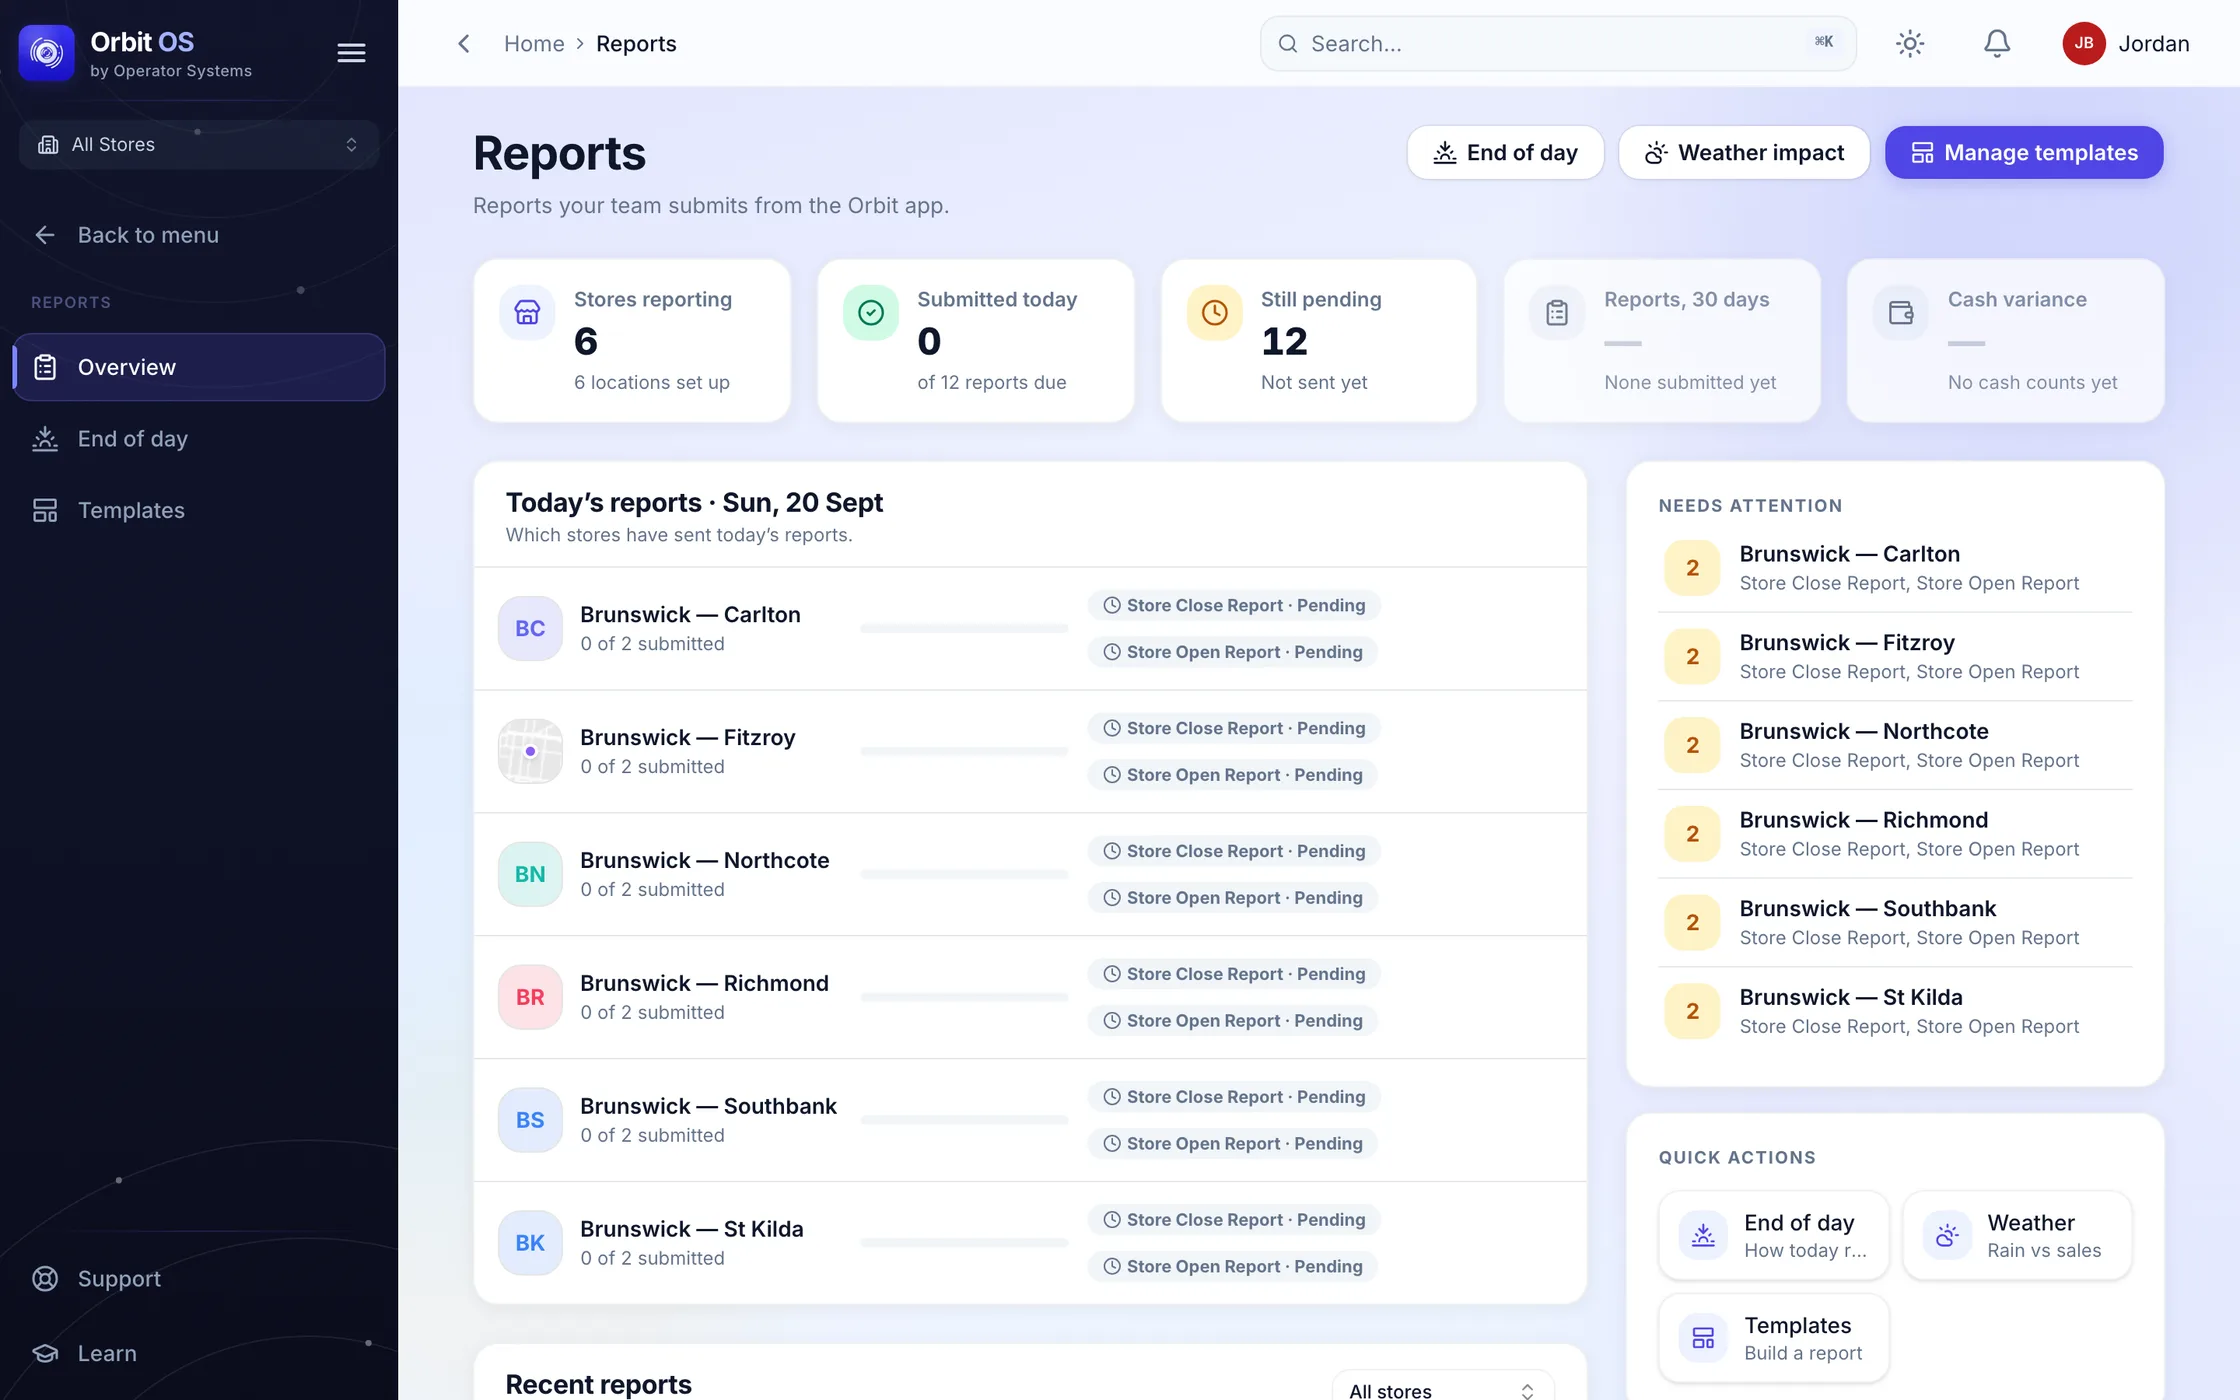Click the End of day header button
This screenshot has width=2240, height=1400.
point(1505,152)
